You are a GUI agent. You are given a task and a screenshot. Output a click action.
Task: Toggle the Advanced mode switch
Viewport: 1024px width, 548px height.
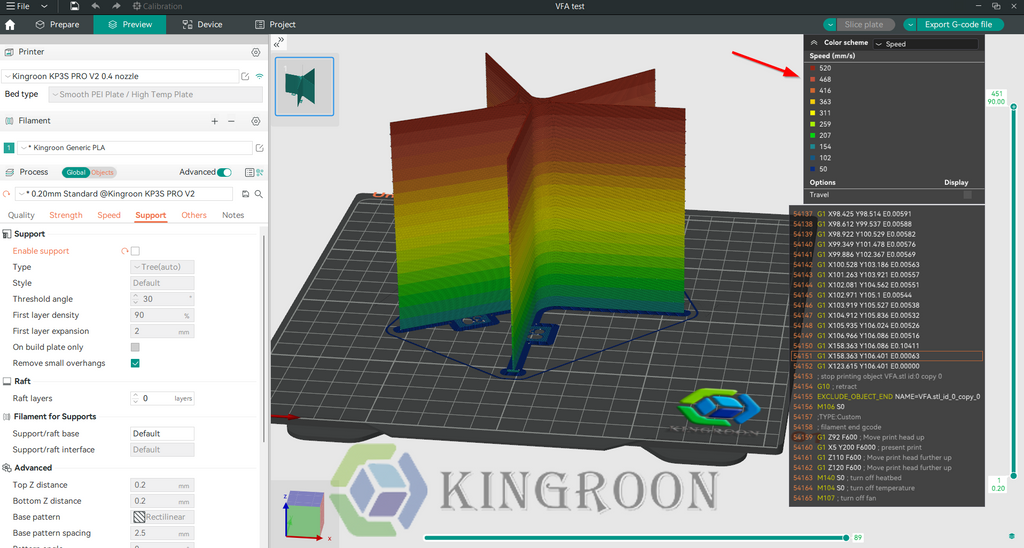coord(225,172)
